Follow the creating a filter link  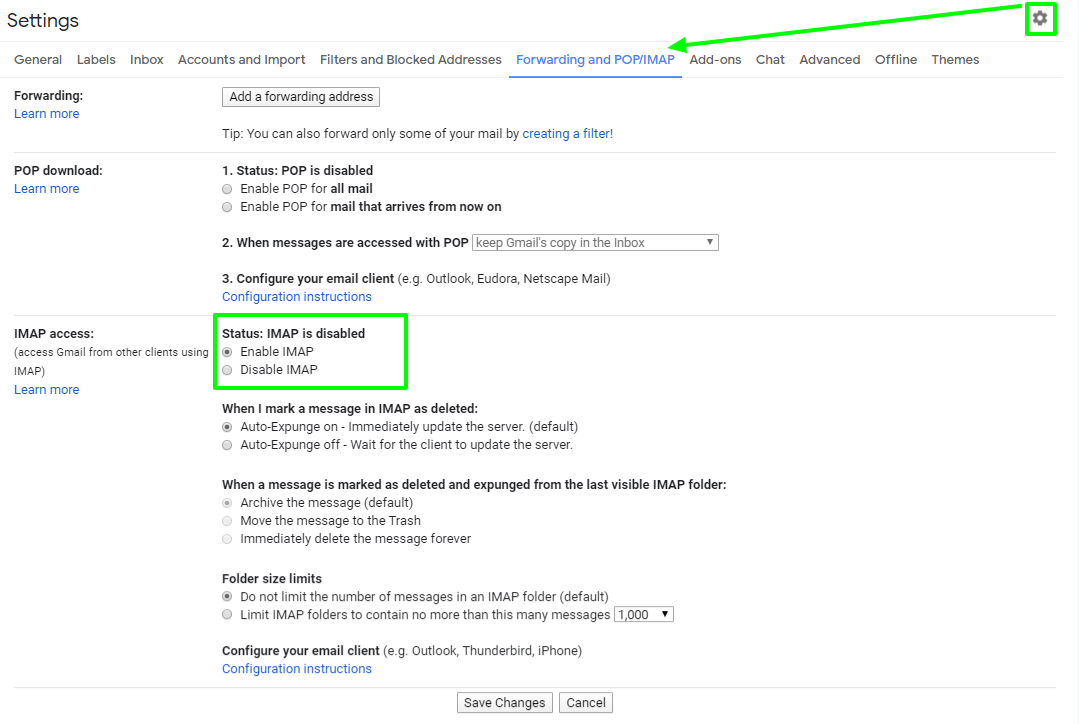click(x=567, y=134)
